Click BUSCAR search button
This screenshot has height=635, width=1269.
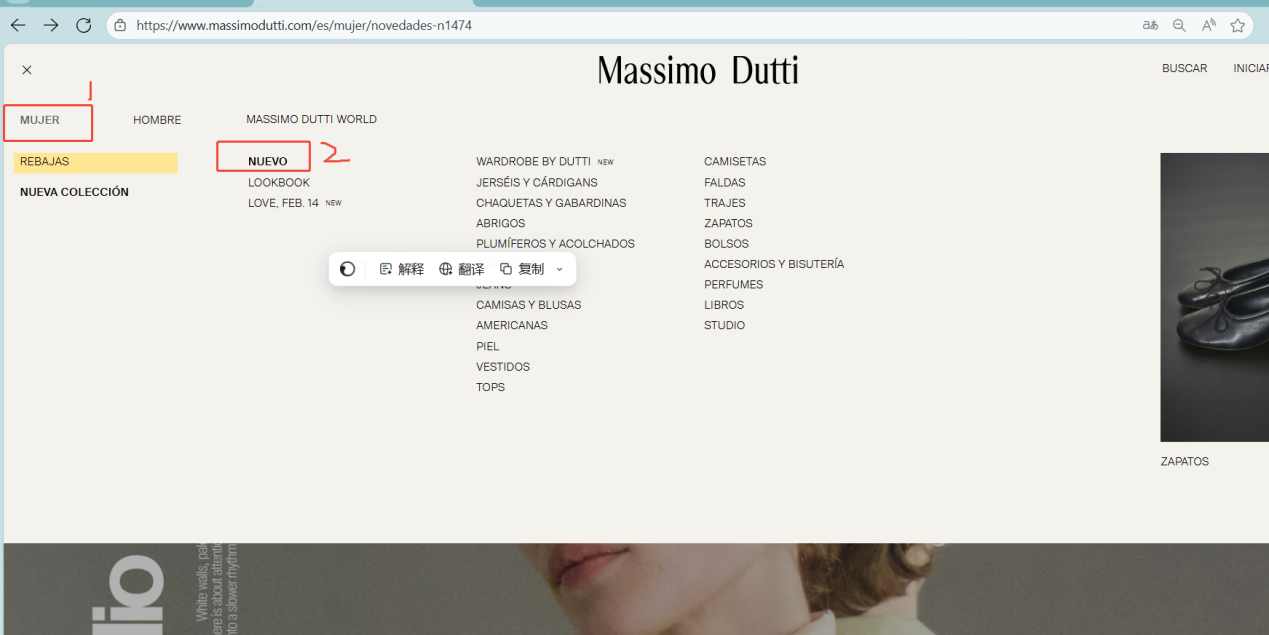click(x=1184, y=69)
